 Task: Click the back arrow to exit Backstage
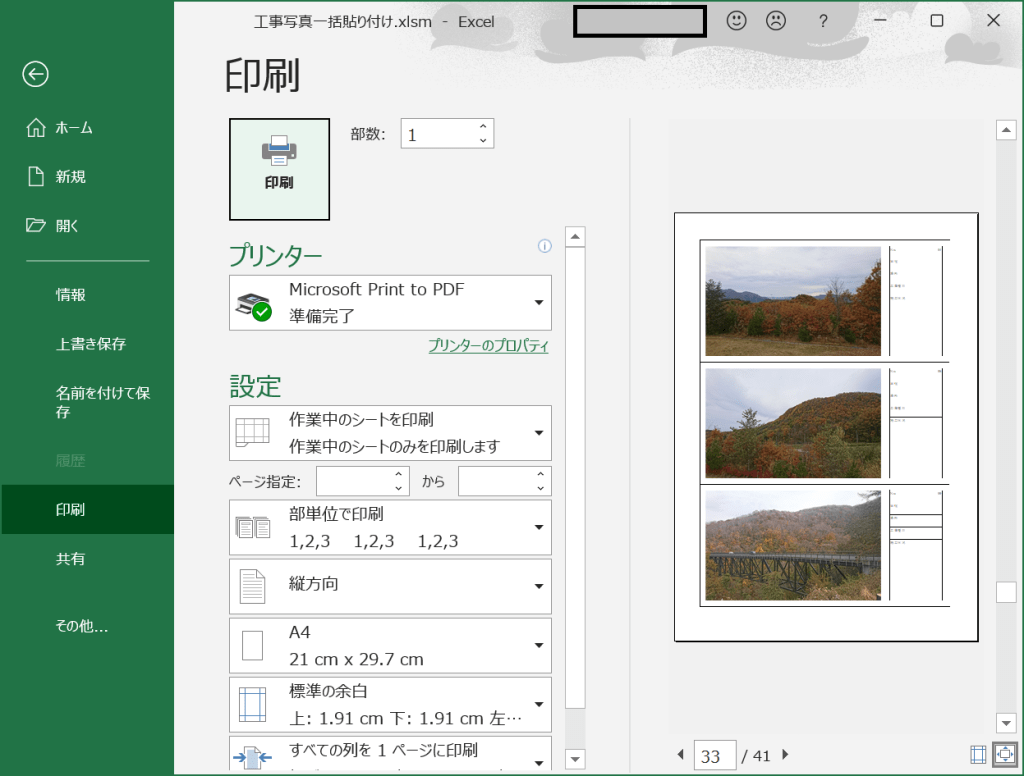click(36, 73)
